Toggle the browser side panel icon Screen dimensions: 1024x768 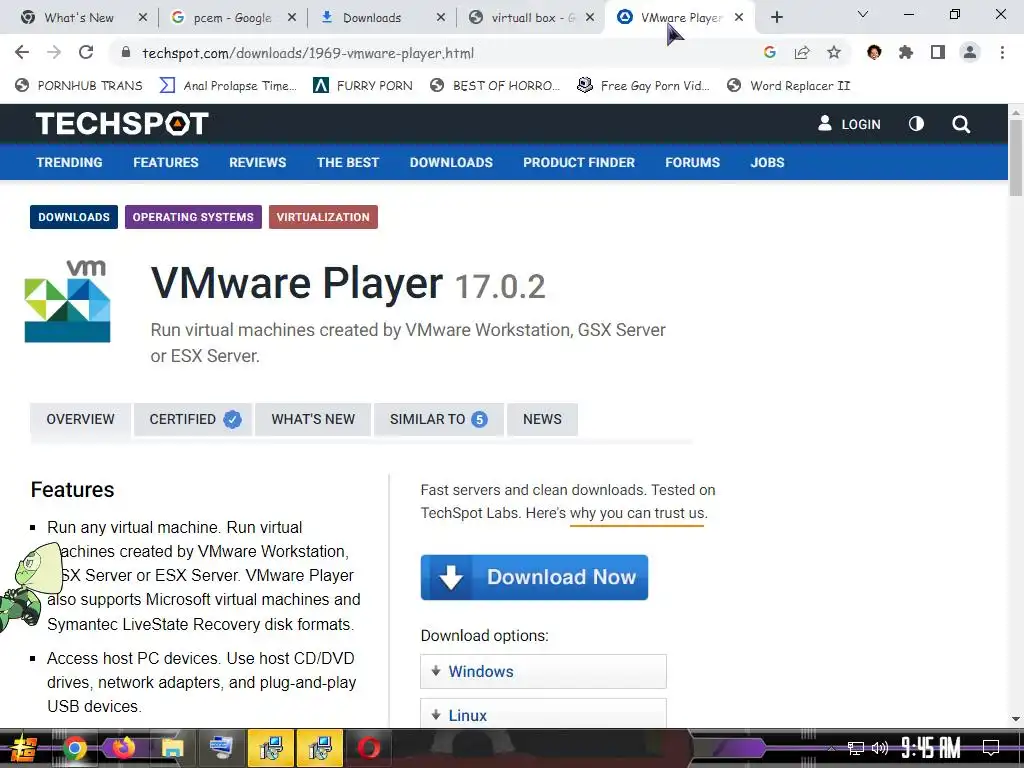click(x=938, y=52)
